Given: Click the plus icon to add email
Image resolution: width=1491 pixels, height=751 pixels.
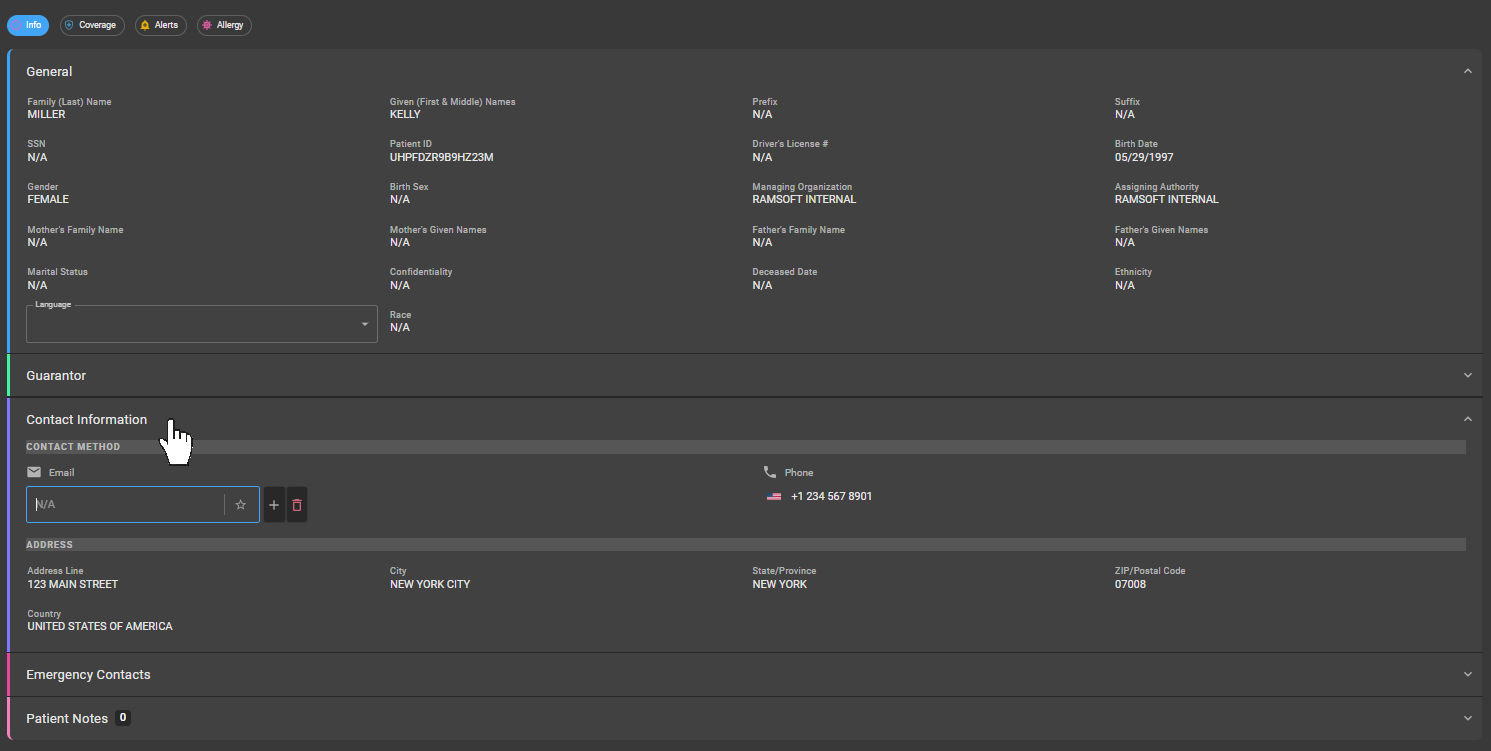Looking at the screenshot, I should pyautogui.click(x=274, y=505).
